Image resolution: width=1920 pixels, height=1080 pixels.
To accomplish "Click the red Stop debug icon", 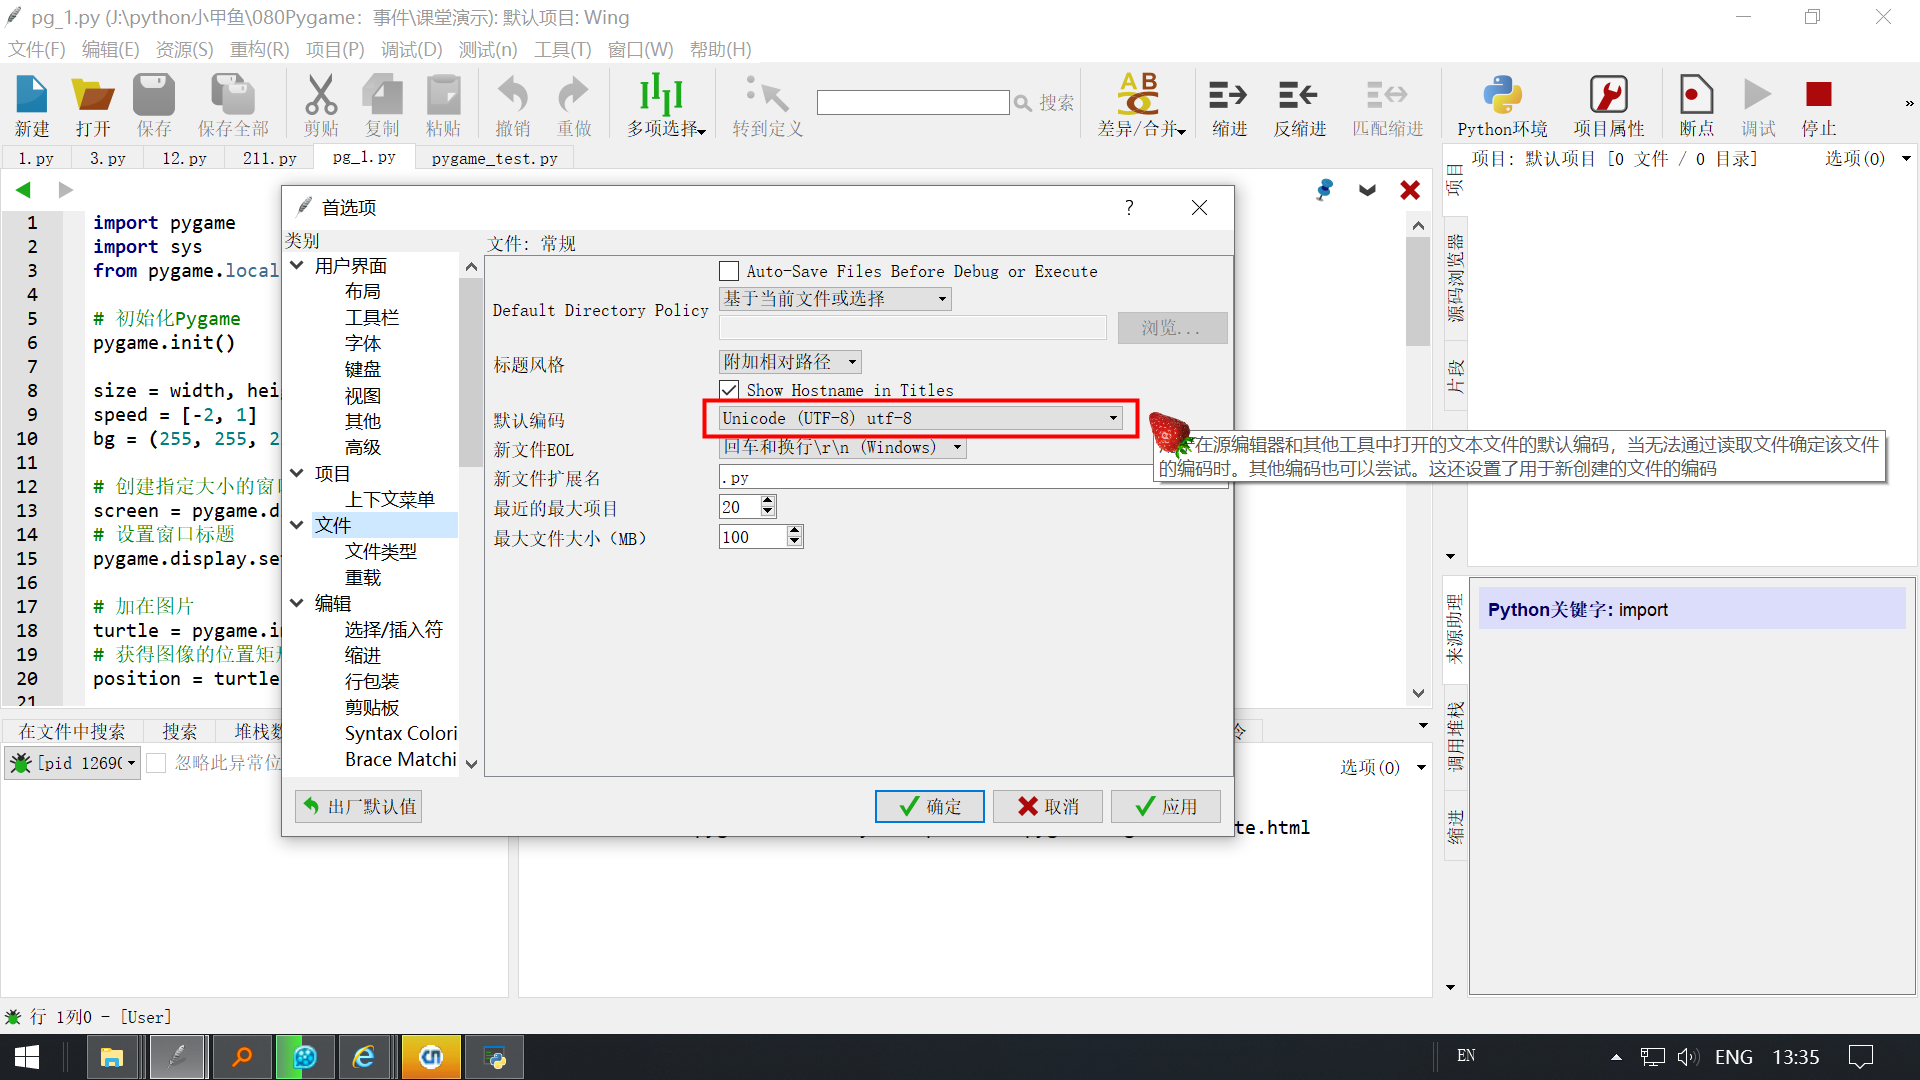I will [1818, 96].
